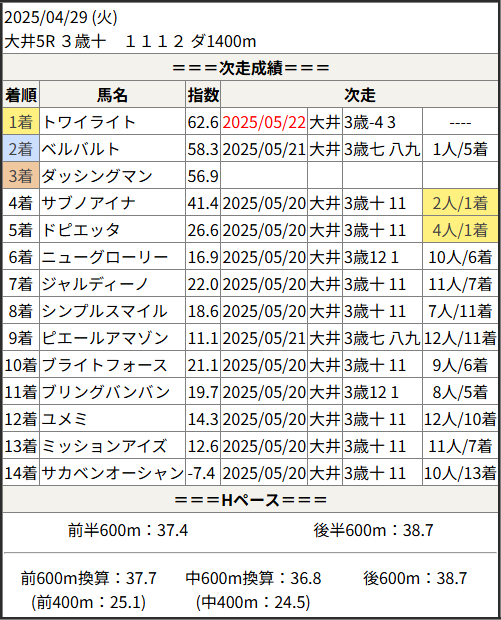Image resolution: width=501 pixels, height=620 pixels.
Task: Click the ニューグローリー horse name
Action: [105, 257]
